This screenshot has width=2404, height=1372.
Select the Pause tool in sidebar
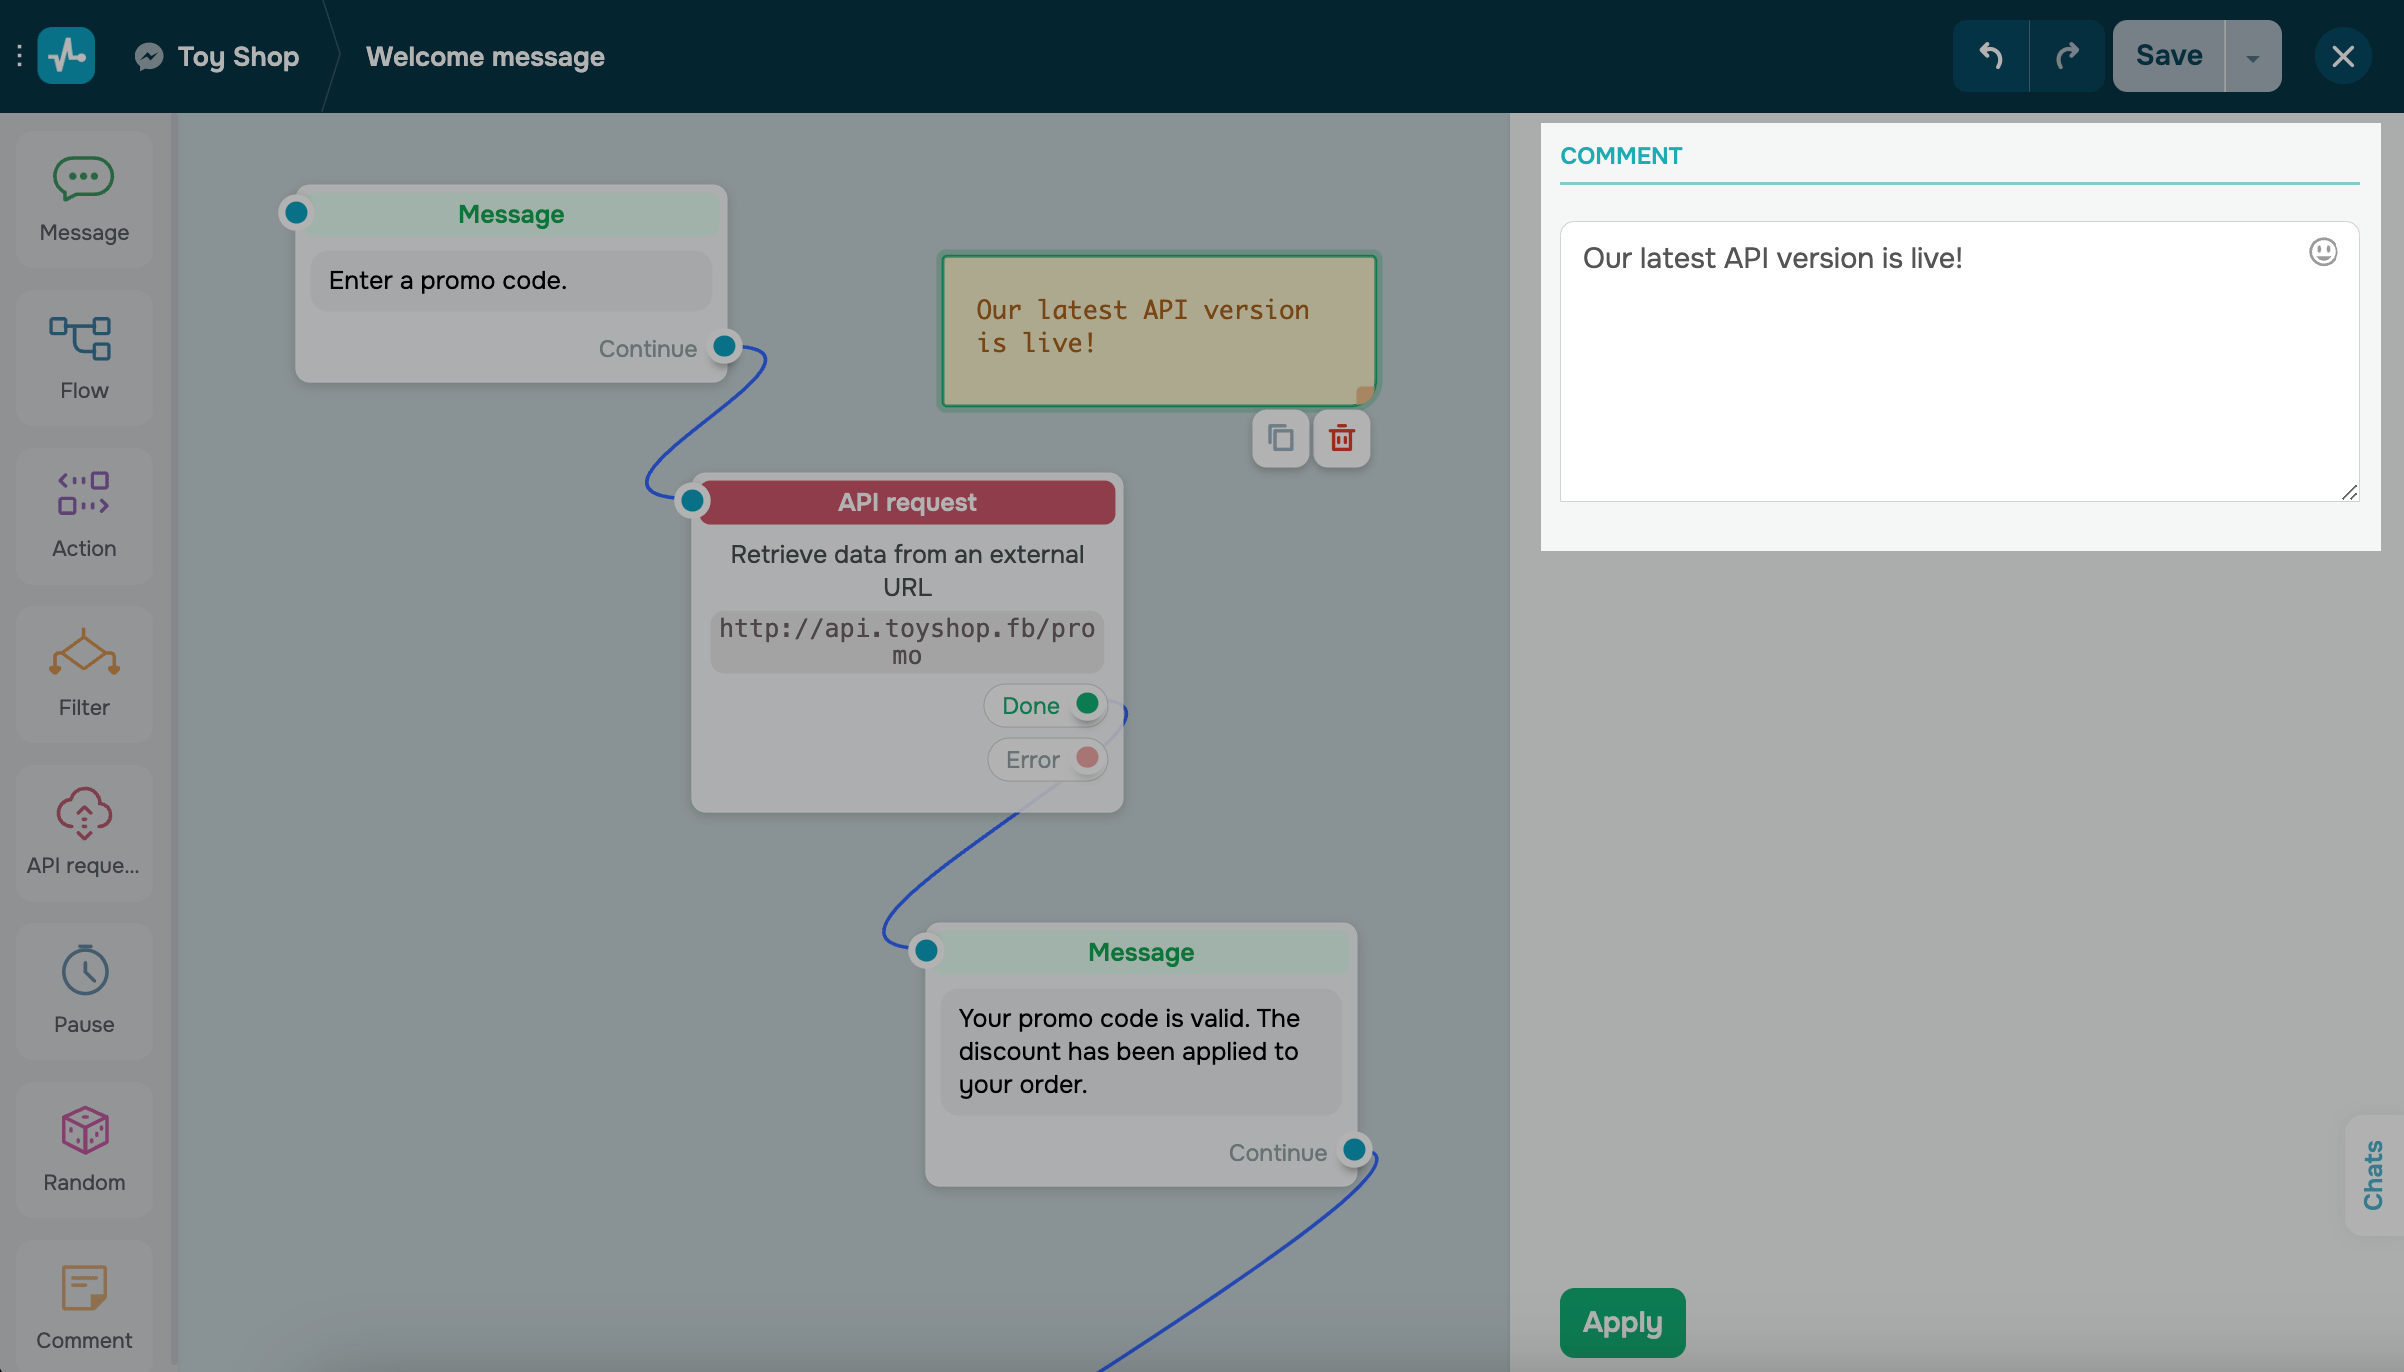[x=84, y=989]
